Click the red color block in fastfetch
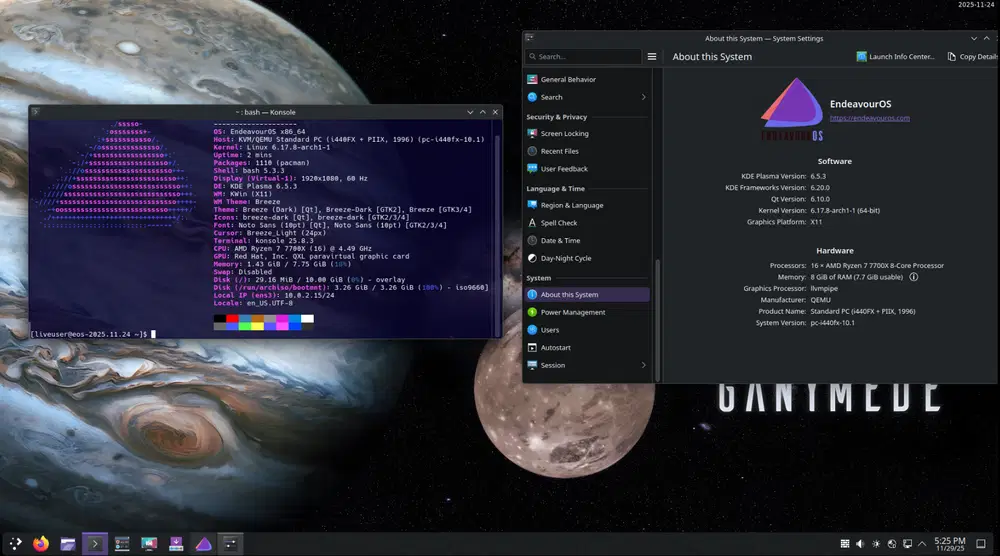This screenshot has width=1000, height=556. pos(232,318)
